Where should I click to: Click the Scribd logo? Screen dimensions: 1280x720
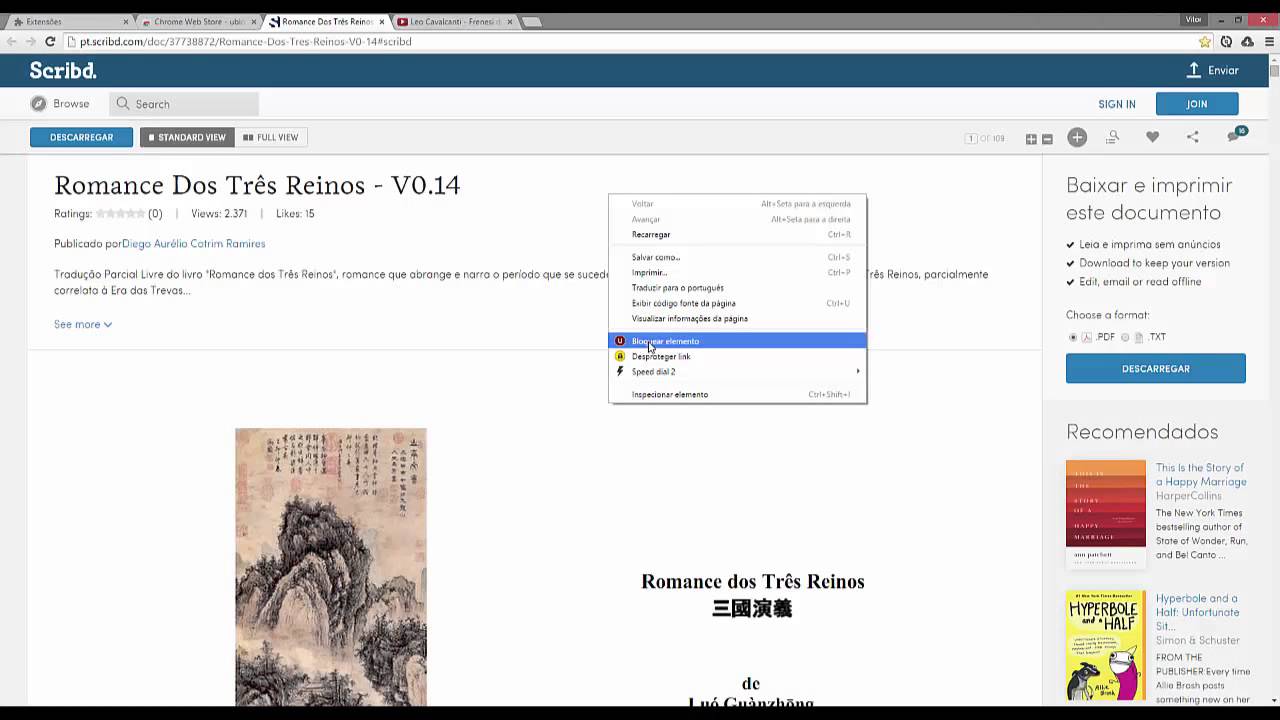pos(63,70)
